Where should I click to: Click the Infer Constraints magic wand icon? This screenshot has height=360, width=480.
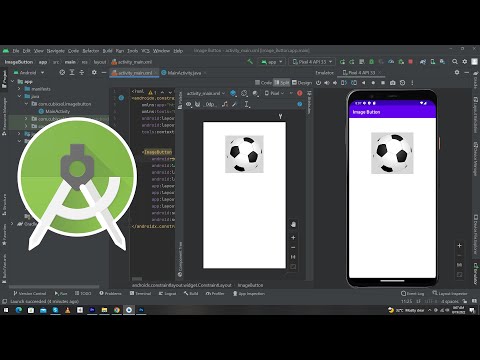[235, 104]
